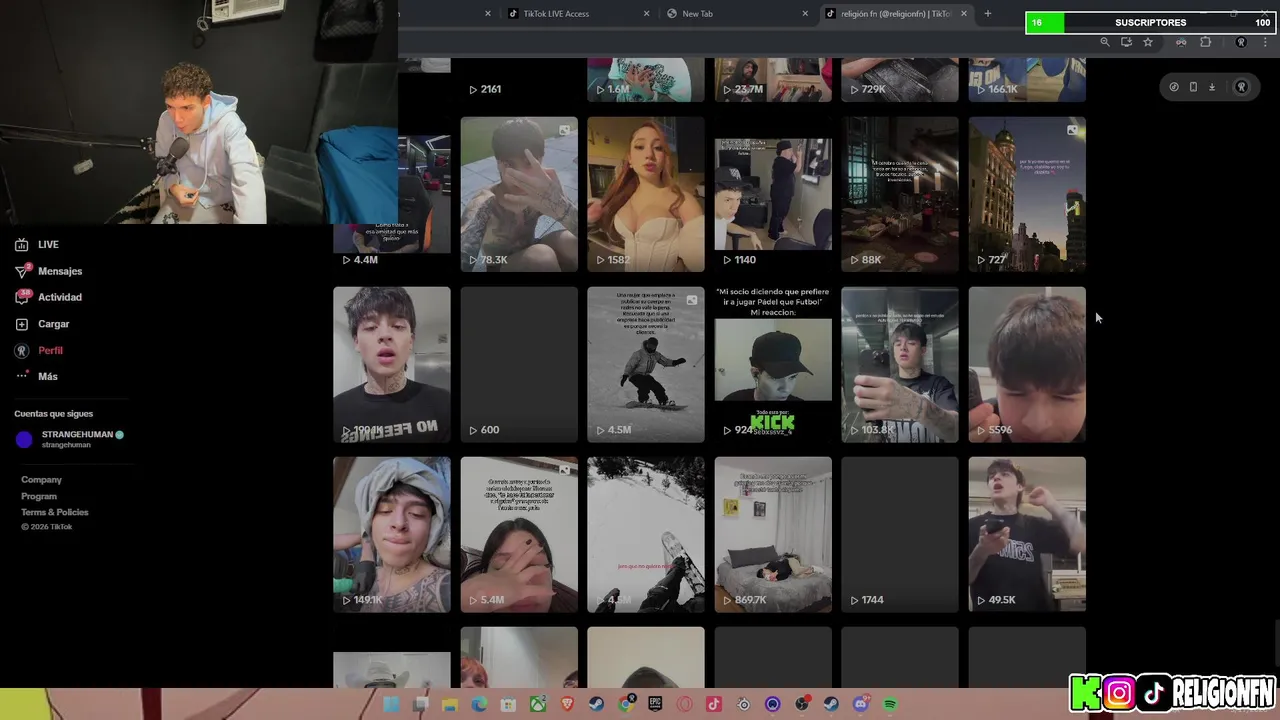Go to Perfil in sidebar

click(39, 350)
